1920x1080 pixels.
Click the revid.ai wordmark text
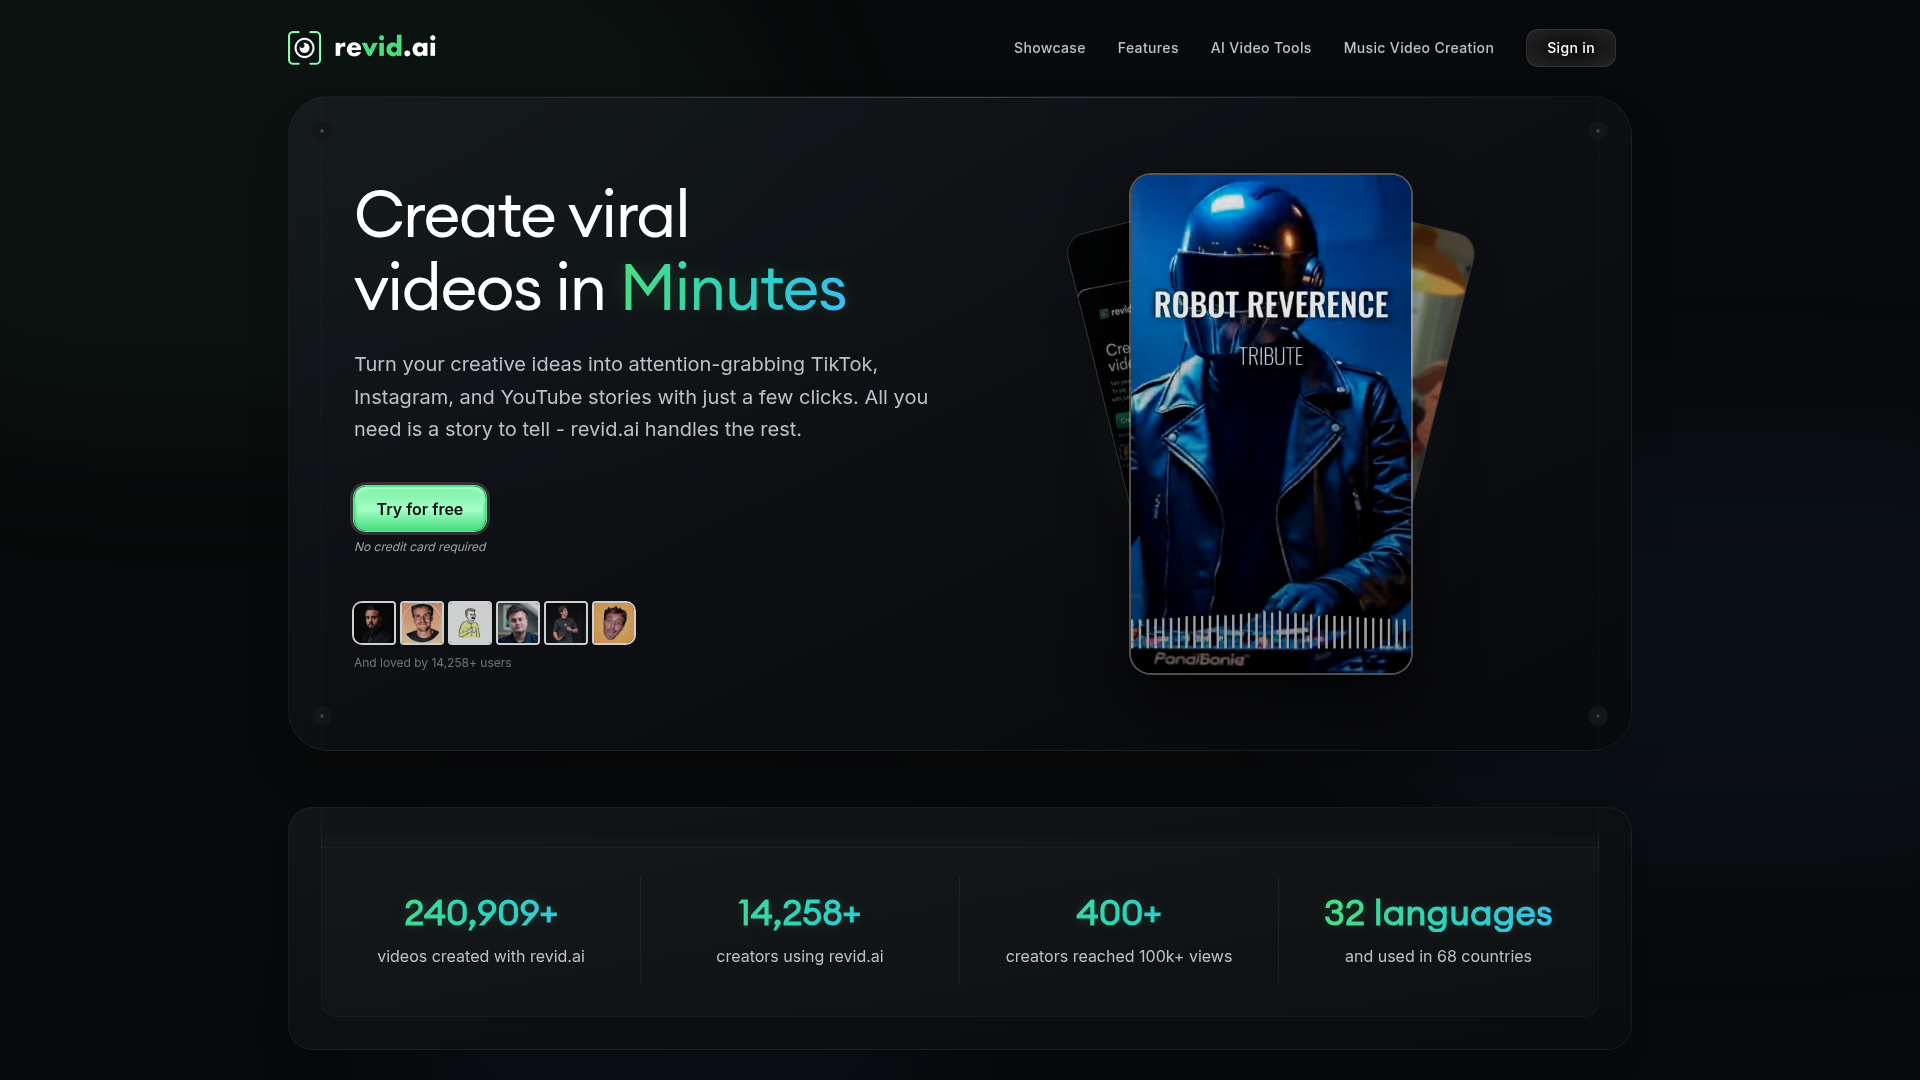(385, 47)
